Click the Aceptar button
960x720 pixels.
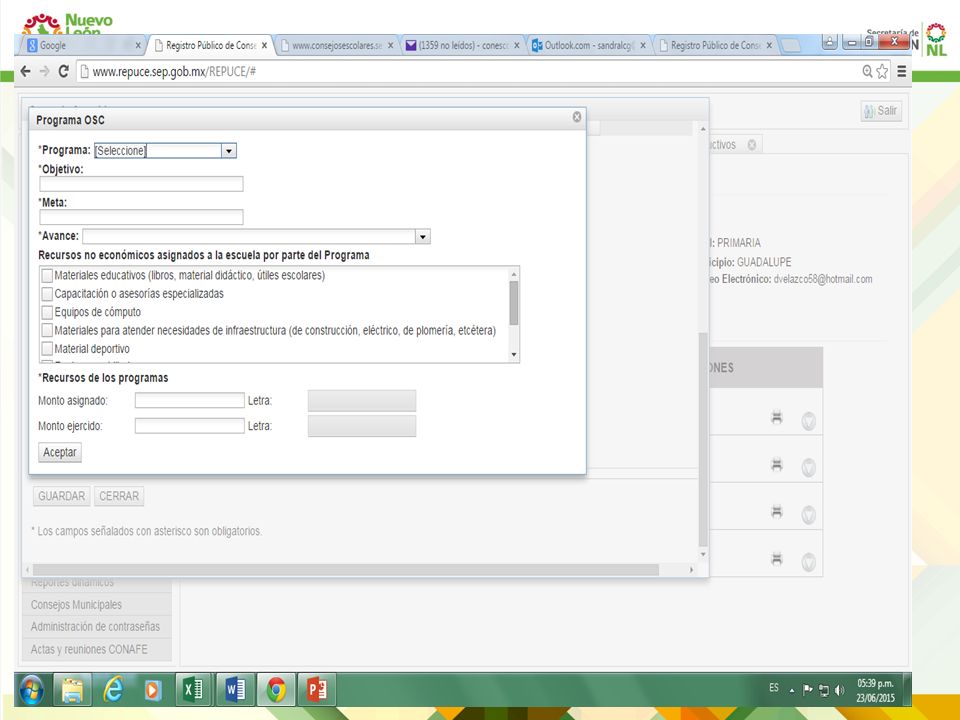point(60,452)
